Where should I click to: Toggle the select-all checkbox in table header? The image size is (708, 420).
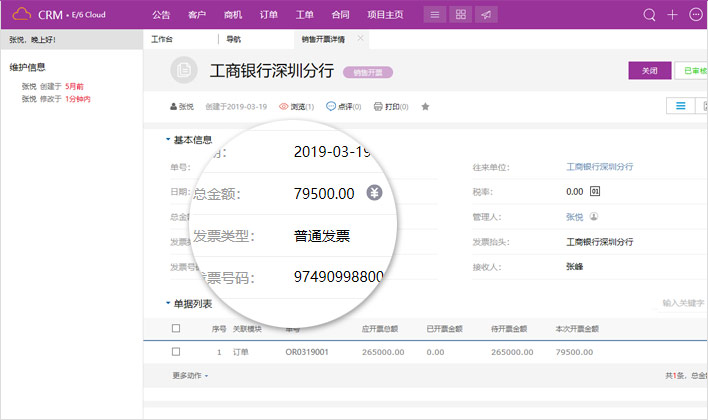click(176, 328)
